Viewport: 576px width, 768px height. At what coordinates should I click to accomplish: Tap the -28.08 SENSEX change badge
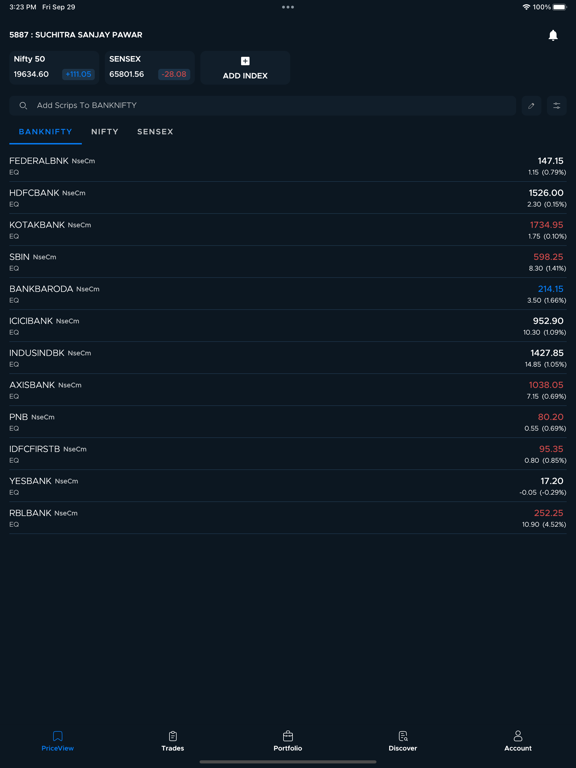coord(174,74)
